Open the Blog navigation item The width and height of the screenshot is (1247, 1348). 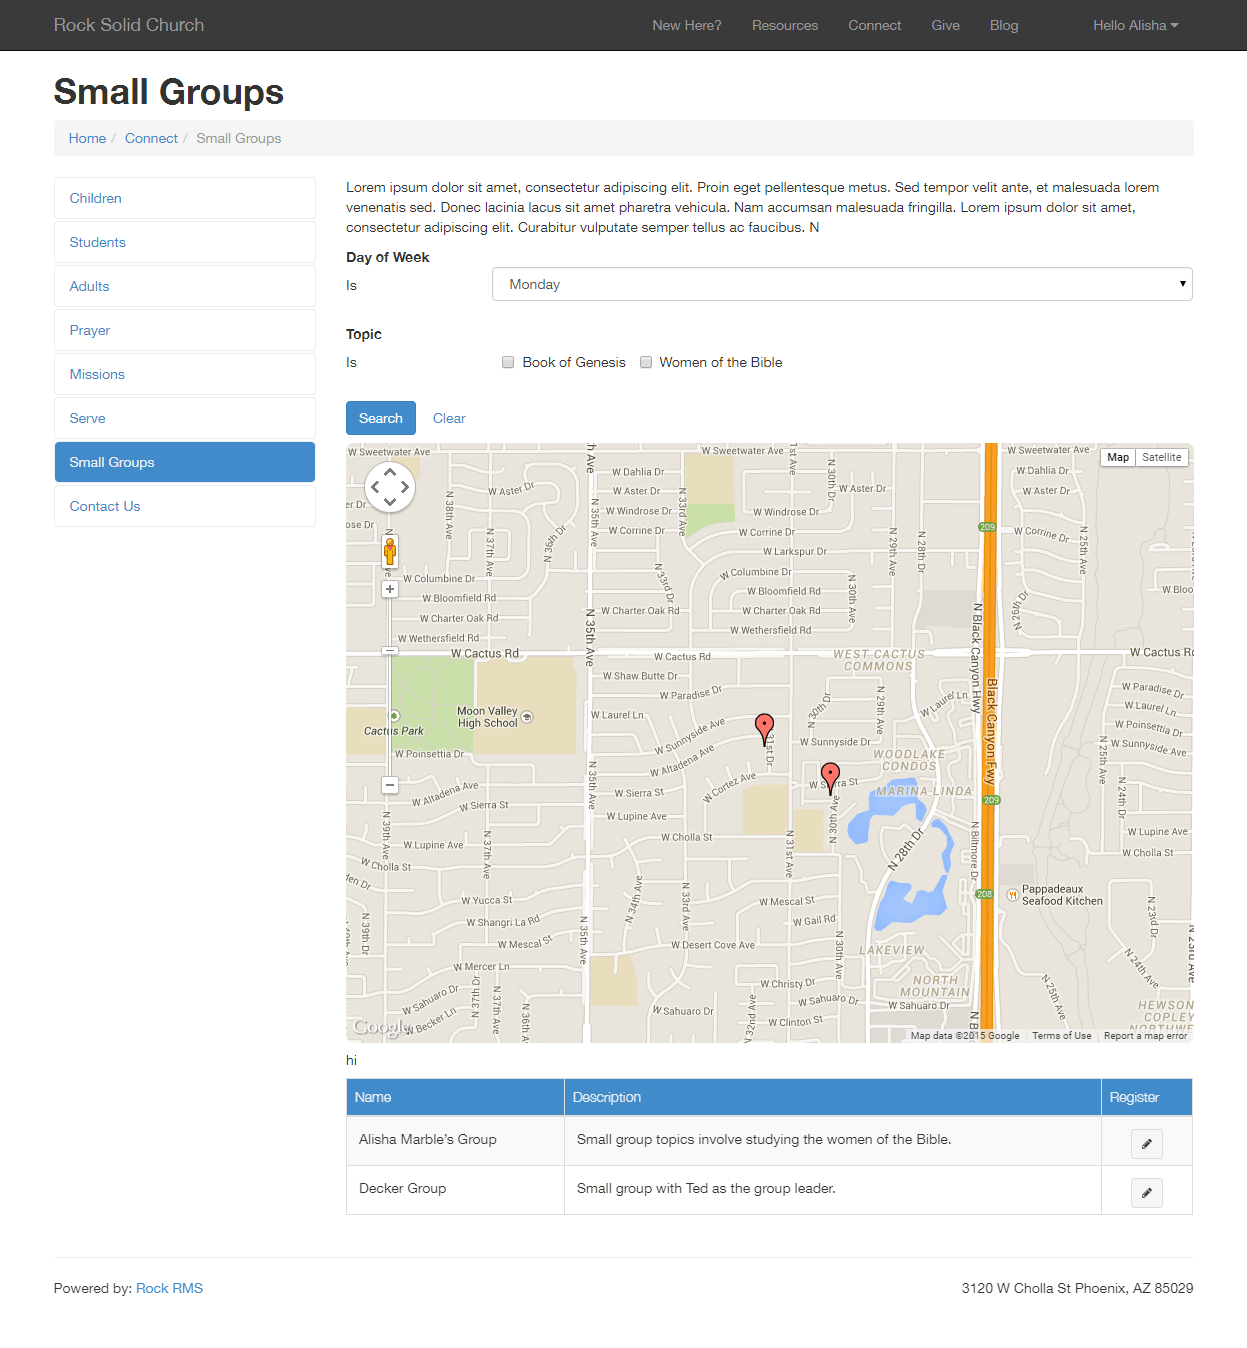click(1004, 25)
